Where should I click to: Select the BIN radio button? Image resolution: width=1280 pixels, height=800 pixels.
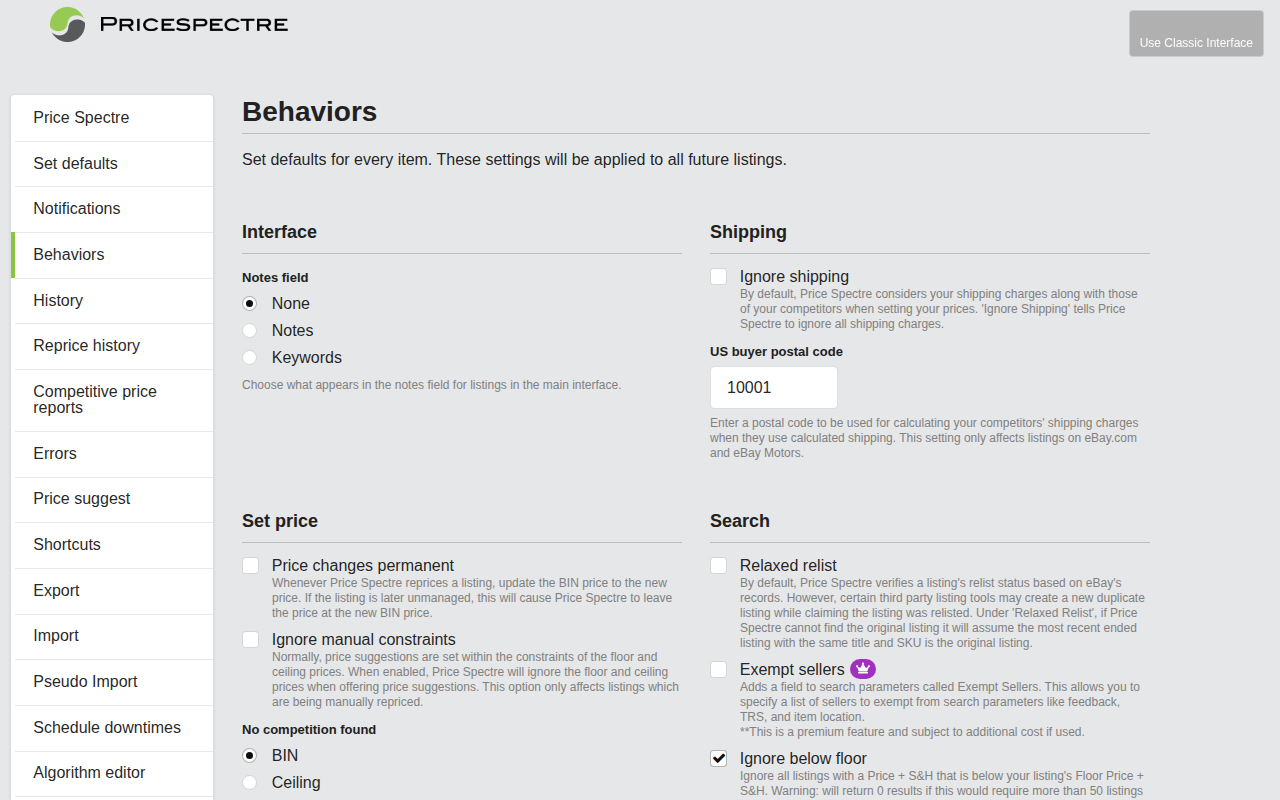[249, 755]
